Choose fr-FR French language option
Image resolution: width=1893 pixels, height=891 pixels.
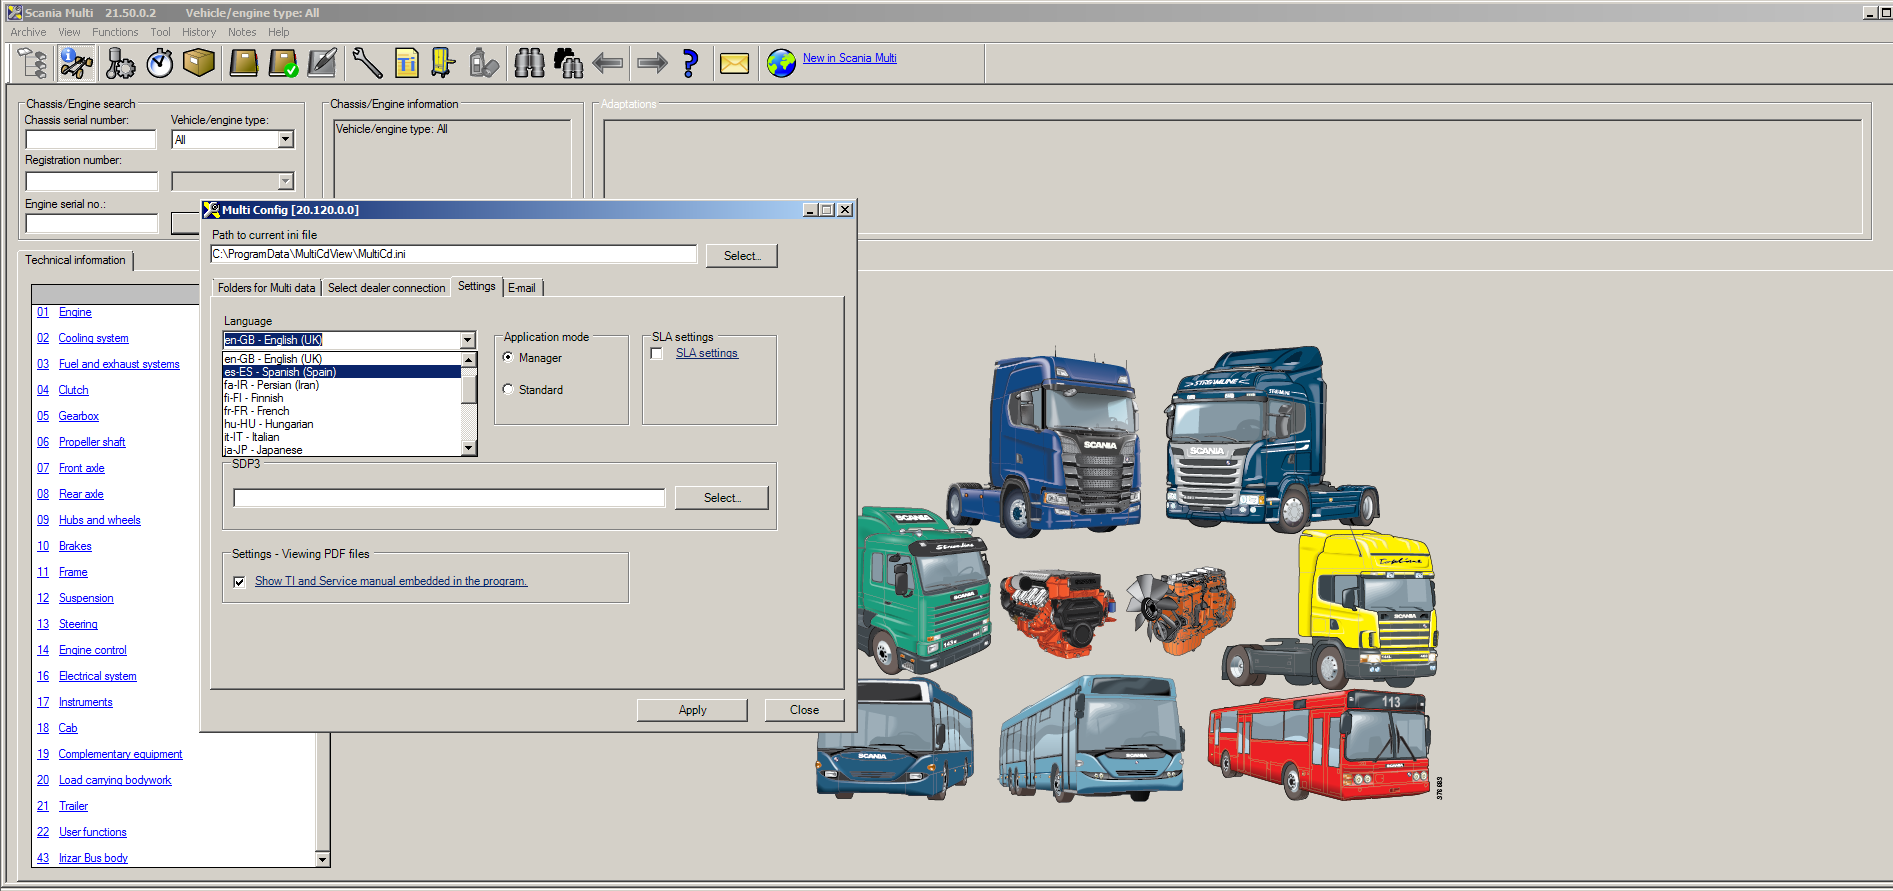click(x=341, y=411)
